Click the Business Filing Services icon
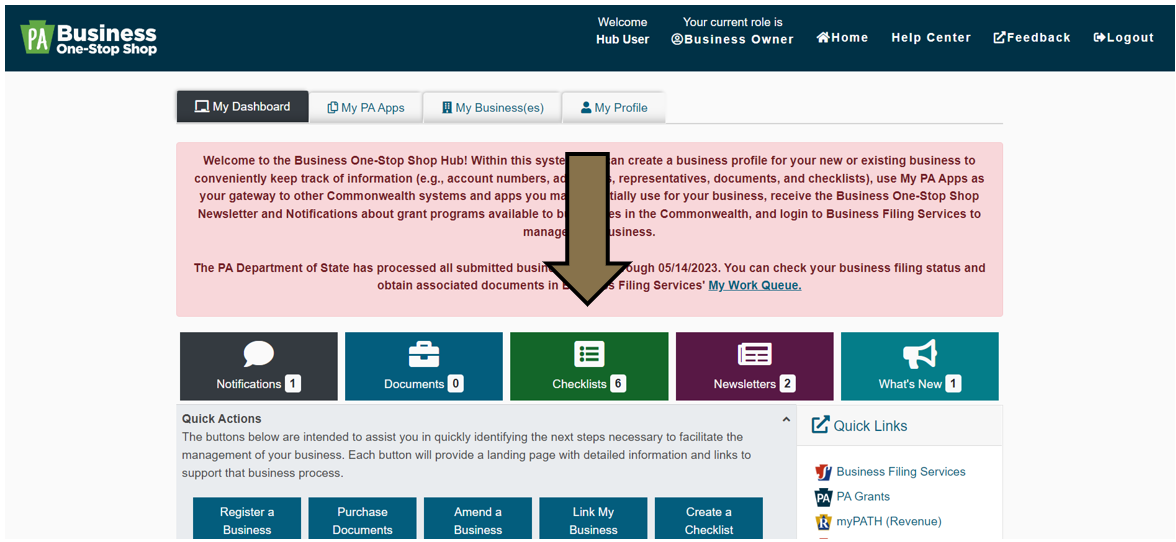The image size is (1176, 542). pos(824,472)
